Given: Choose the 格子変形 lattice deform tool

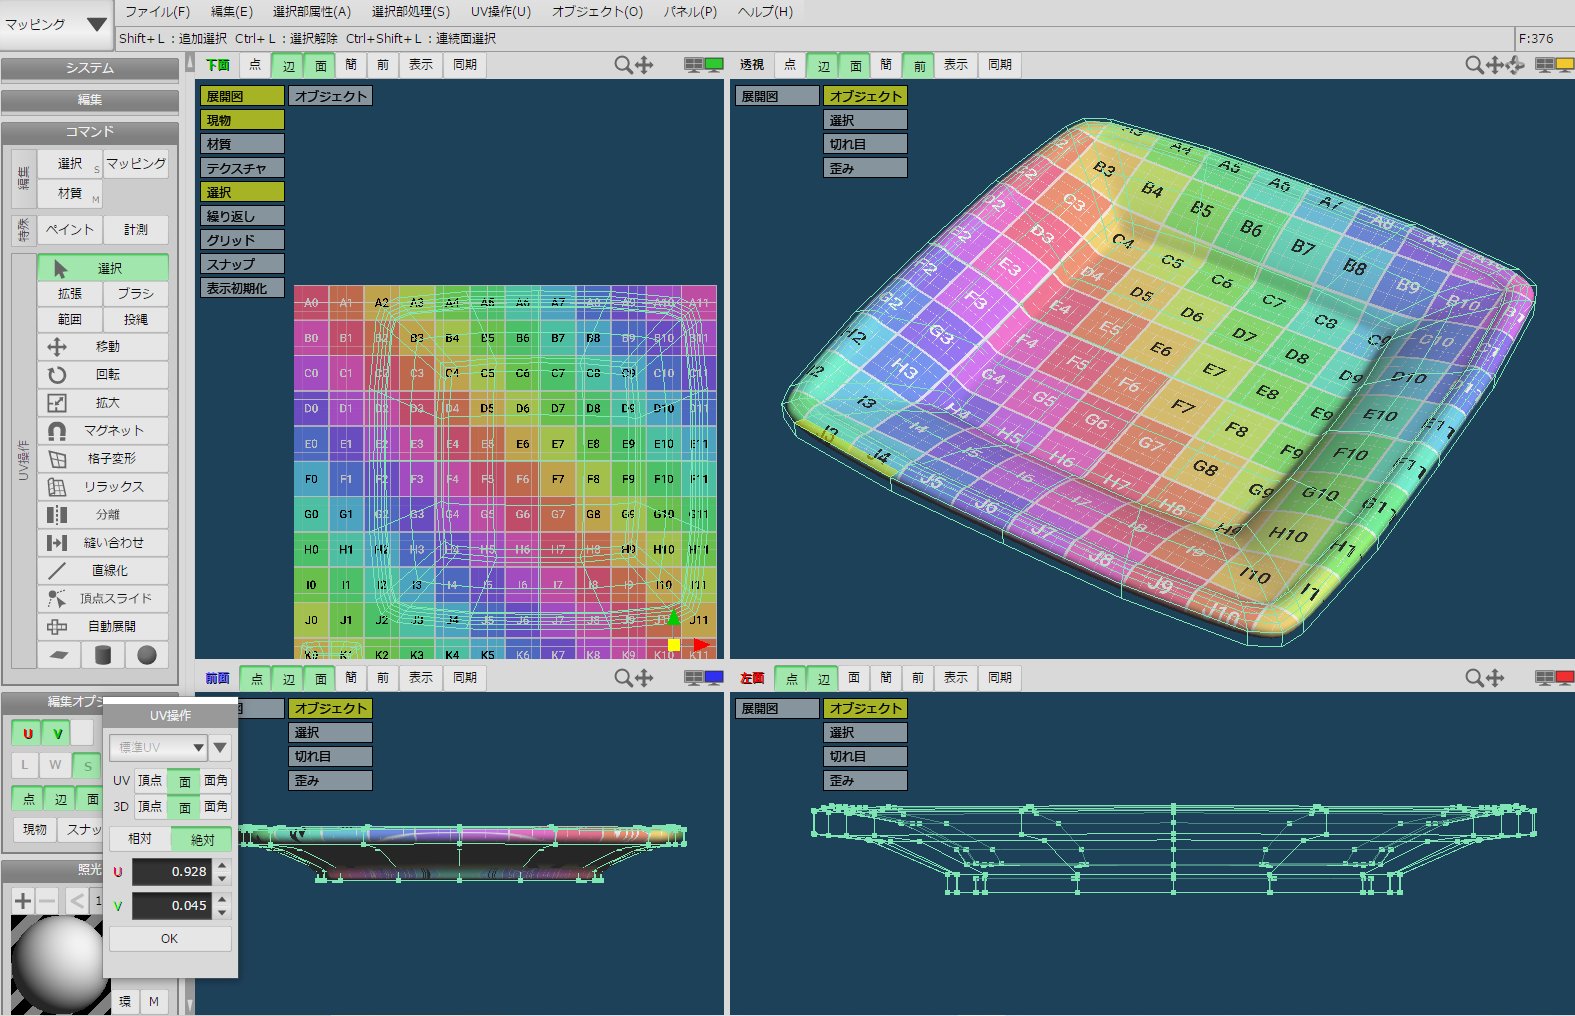Looking at the screenshot, I should [103, 459].
